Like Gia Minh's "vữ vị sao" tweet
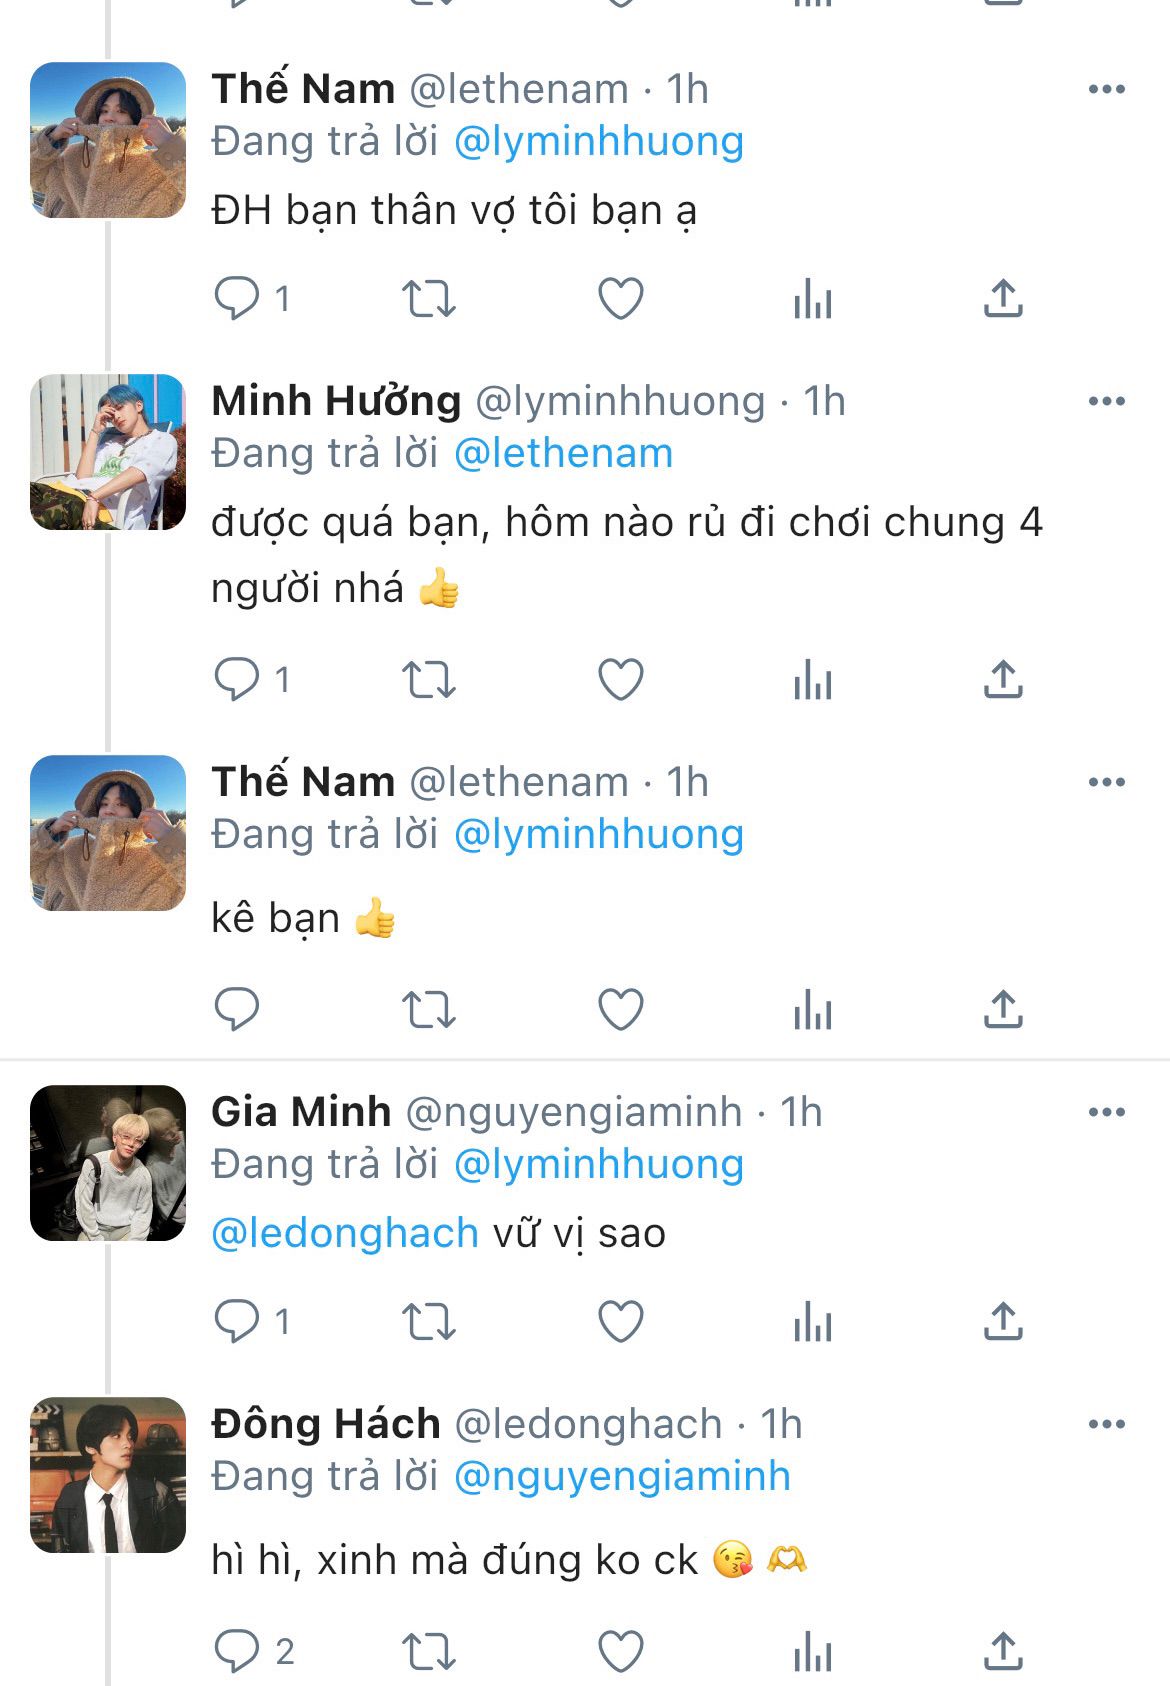Screen dimensions: 1170x1686 coord(620,1322)
